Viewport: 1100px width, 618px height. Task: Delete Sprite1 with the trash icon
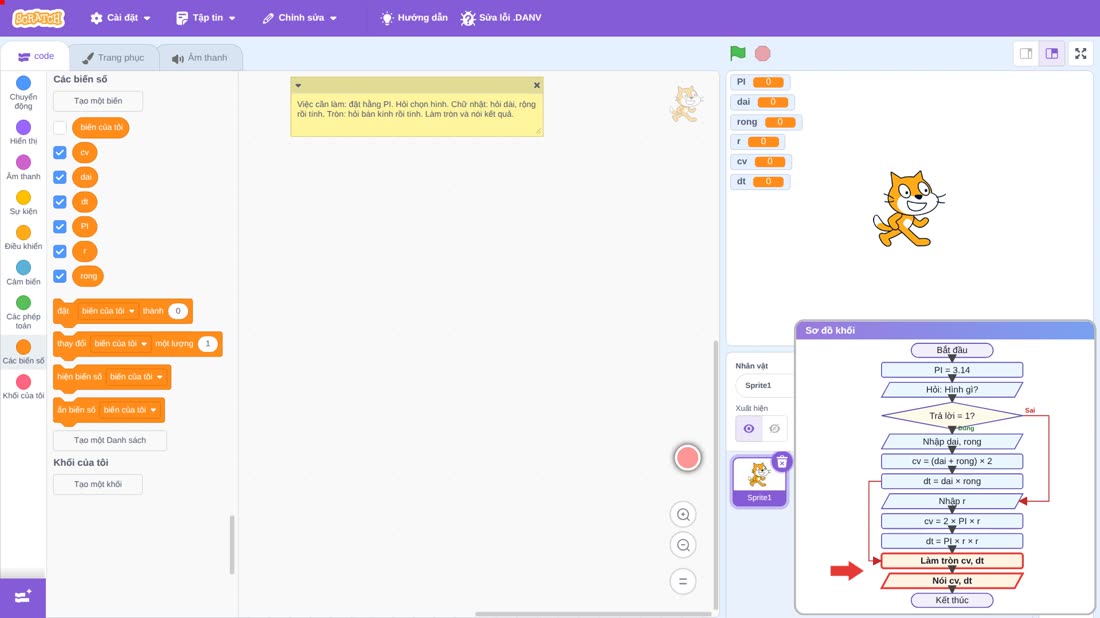point(782,462)
